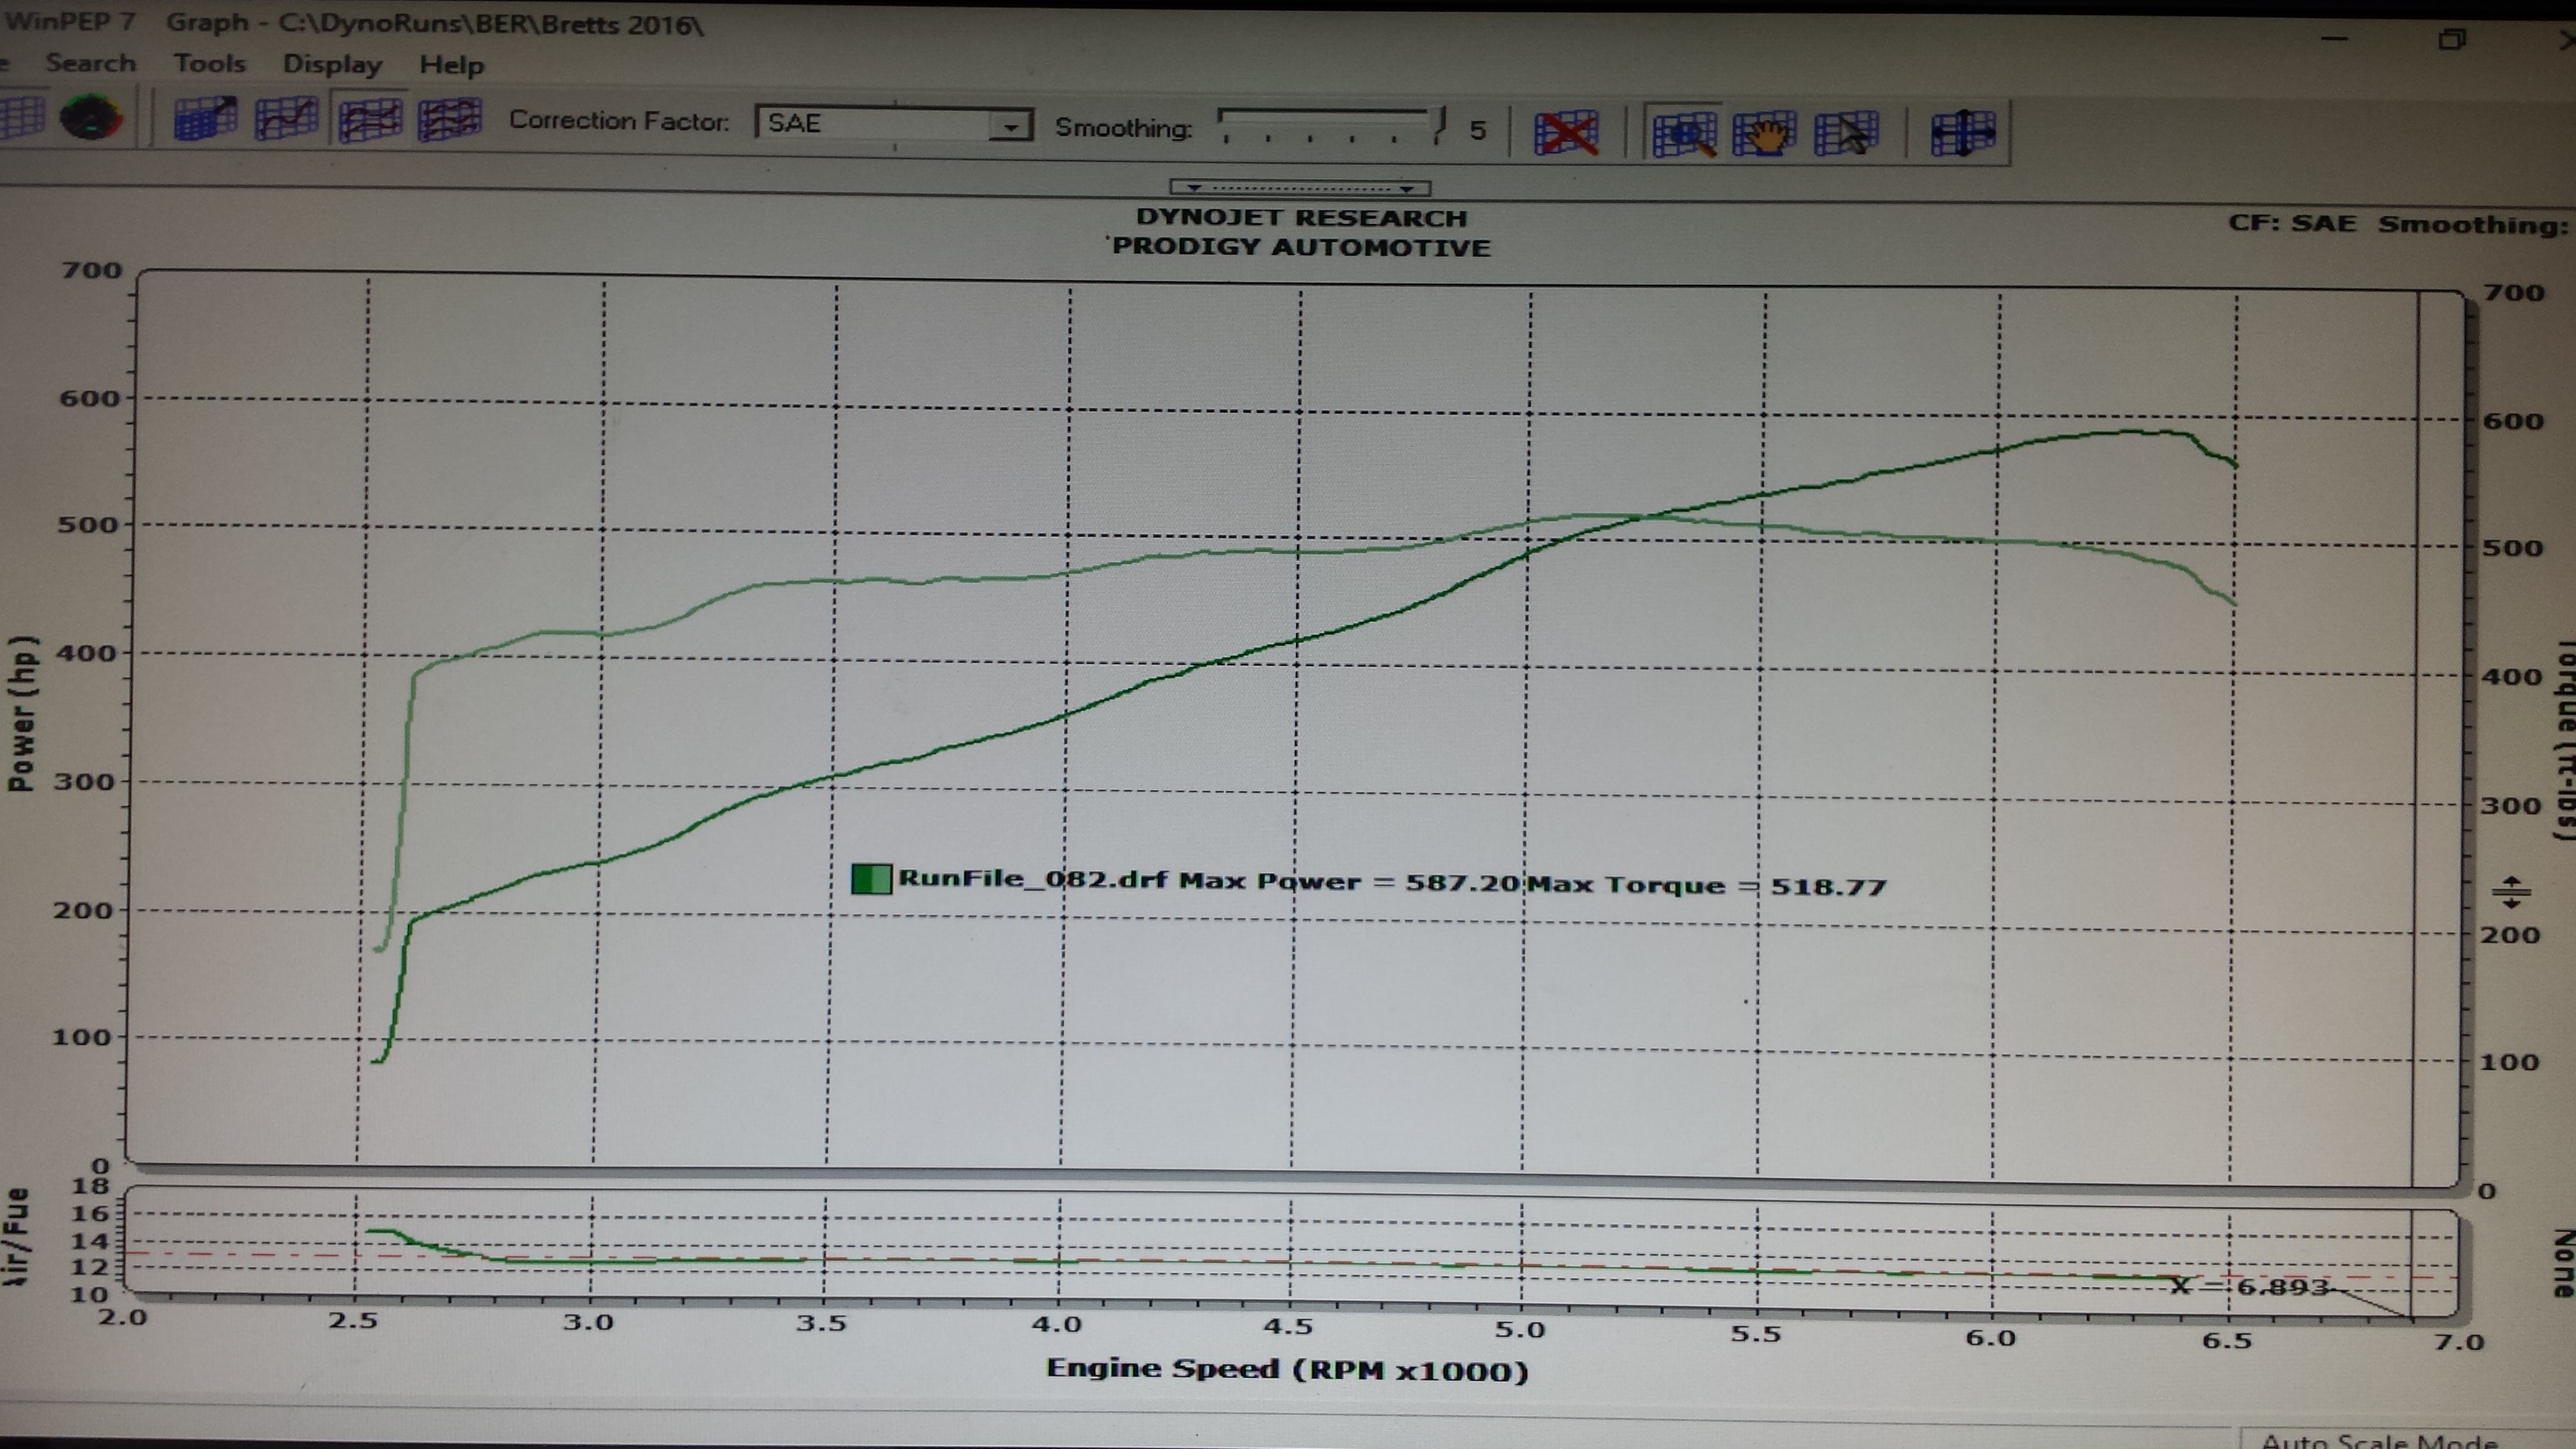The image size is (2576, 1449).
Task: Select the two-curve graph layout icon
Action: point(370,121)
